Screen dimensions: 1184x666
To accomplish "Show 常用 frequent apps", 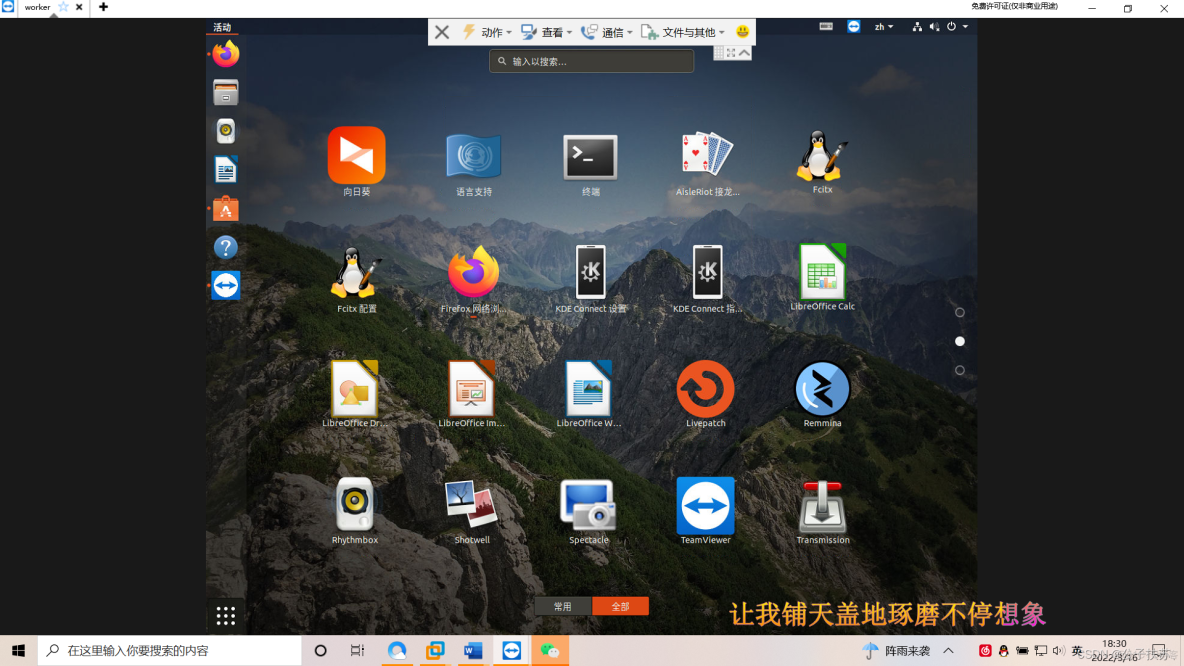I will pos(563,606).
